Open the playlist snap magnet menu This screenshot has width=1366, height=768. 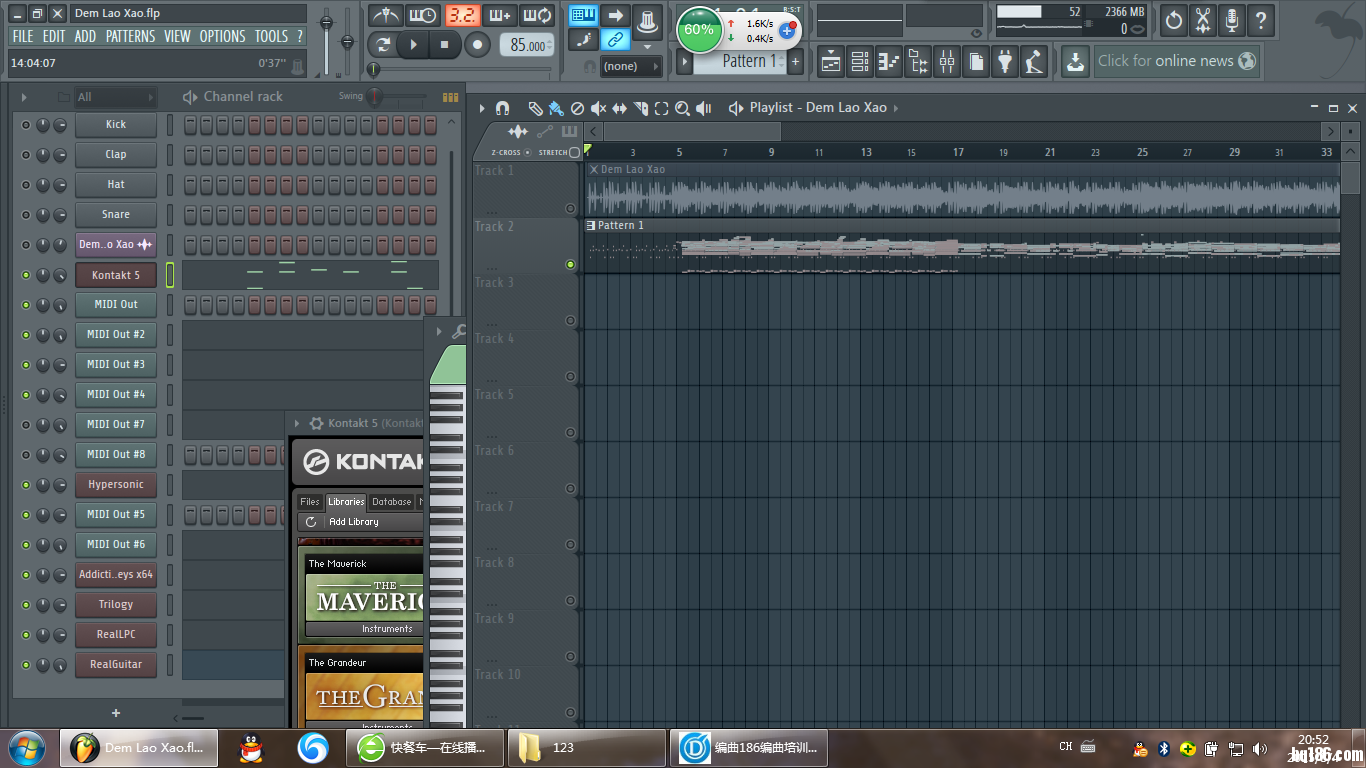pos(503,108)
